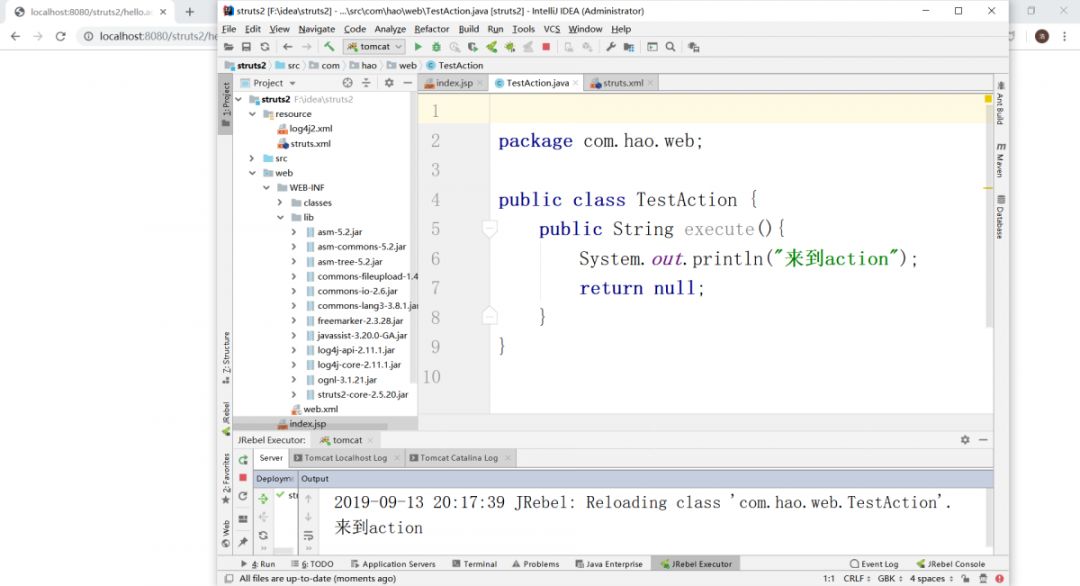This screenshot has width=1080, height=586.
Task: Click the red error indicator in status bar
Action: (x=999, y=578)
